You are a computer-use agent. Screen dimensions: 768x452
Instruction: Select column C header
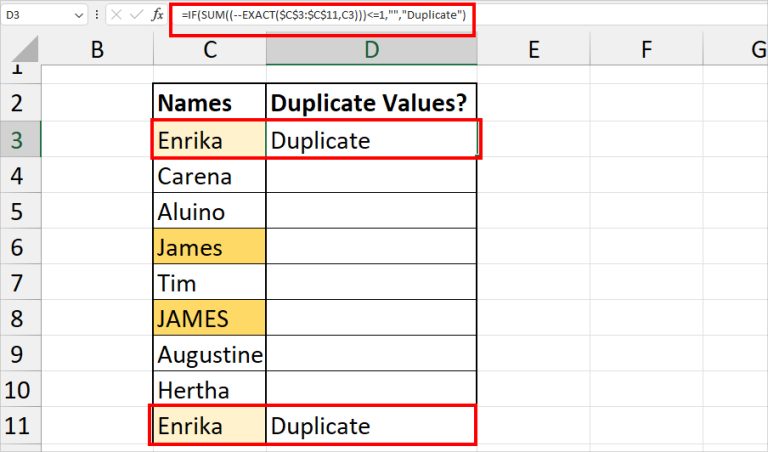[210, 49]
